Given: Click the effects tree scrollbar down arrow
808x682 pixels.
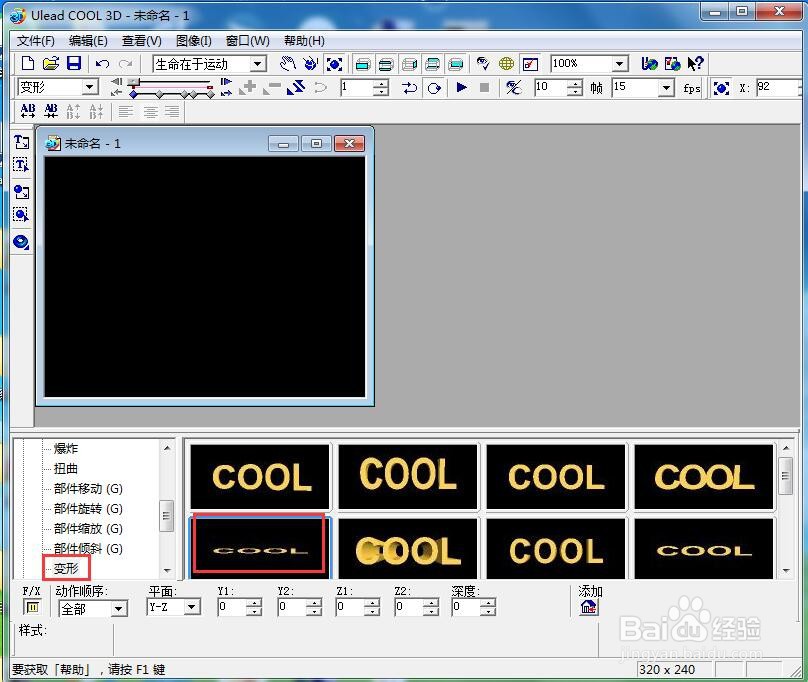Looking at the screenshot, I should 167,571.
